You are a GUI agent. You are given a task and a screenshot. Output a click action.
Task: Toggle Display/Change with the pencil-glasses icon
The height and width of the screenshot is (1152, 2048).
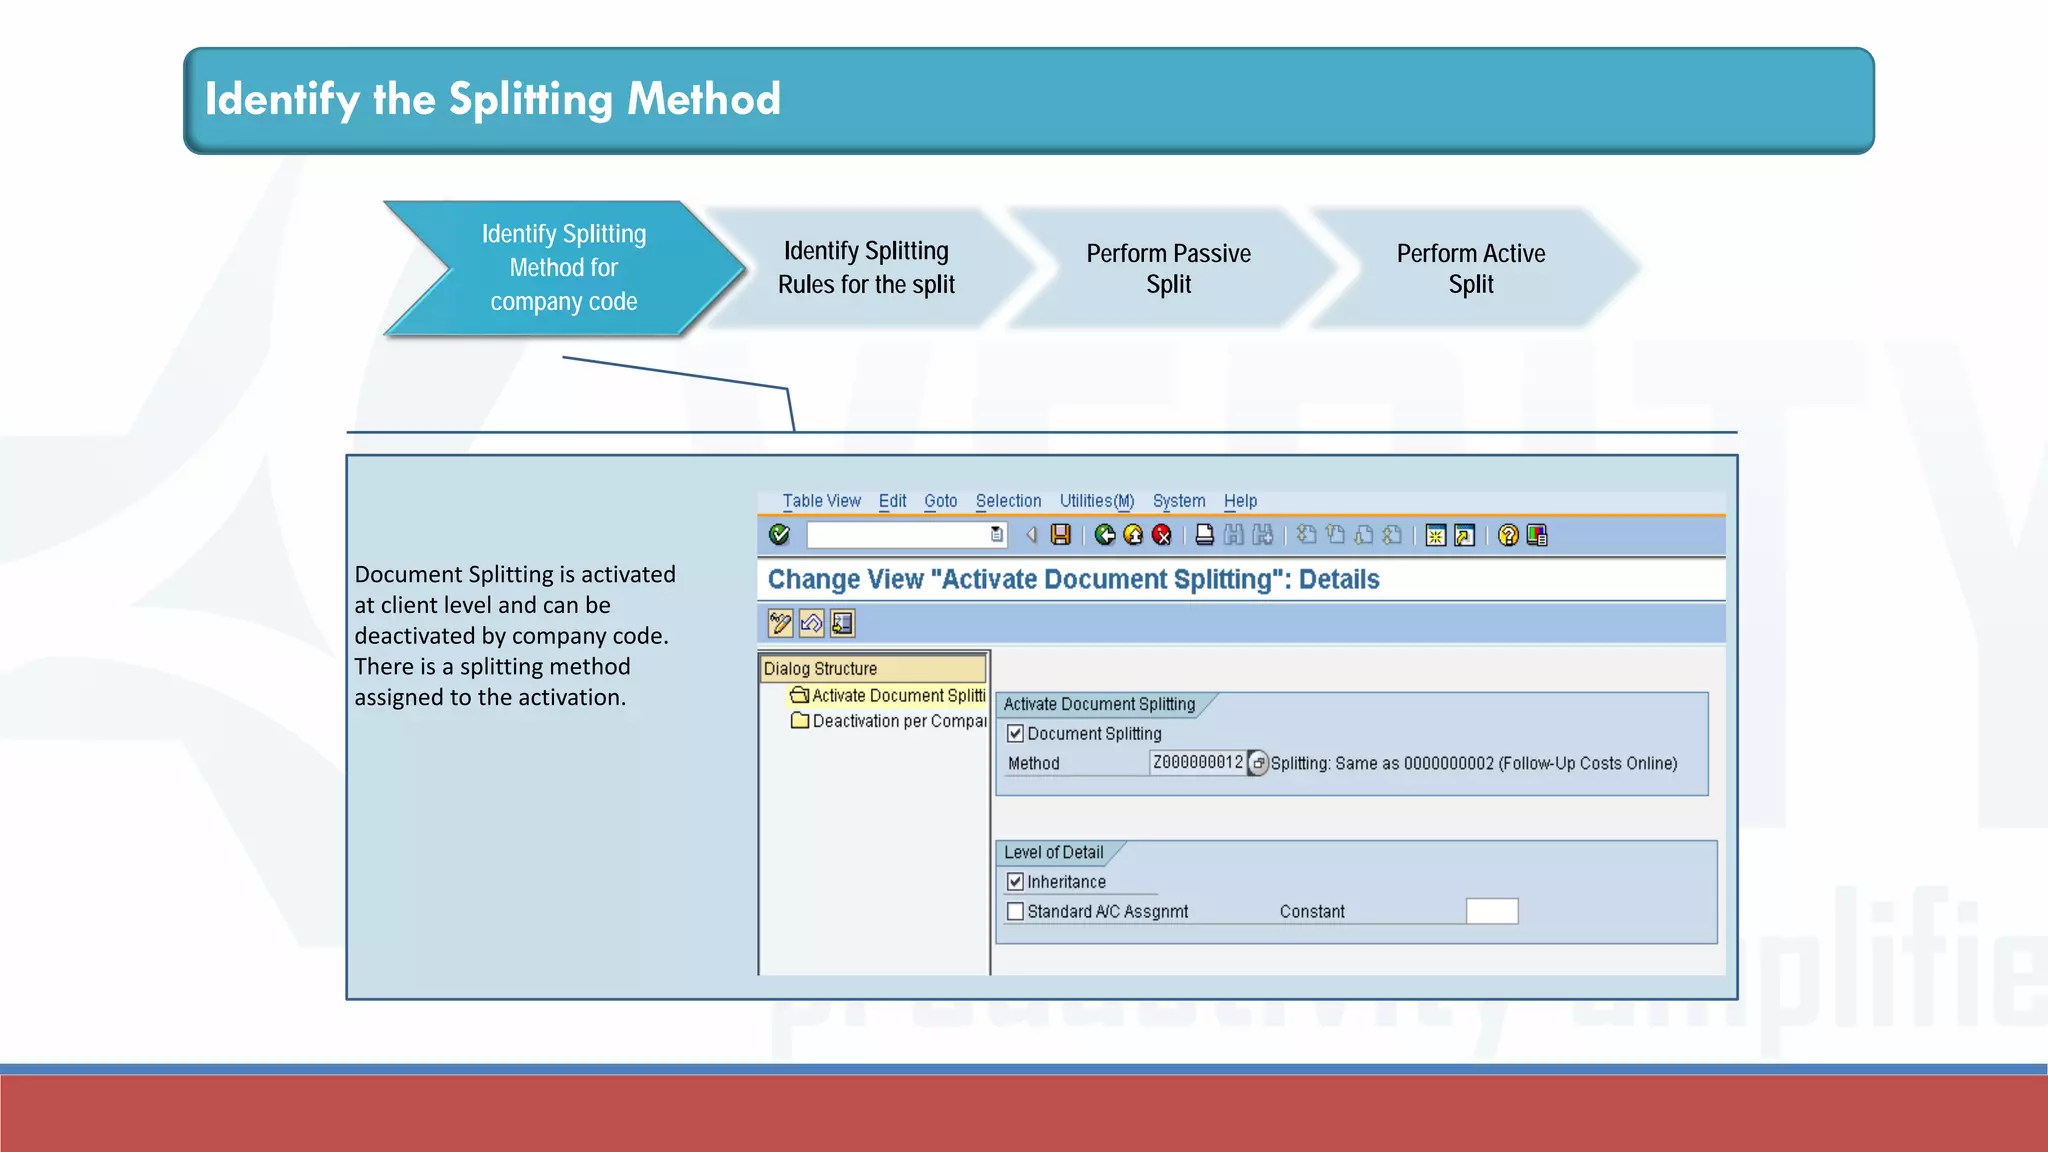point(780,624)
